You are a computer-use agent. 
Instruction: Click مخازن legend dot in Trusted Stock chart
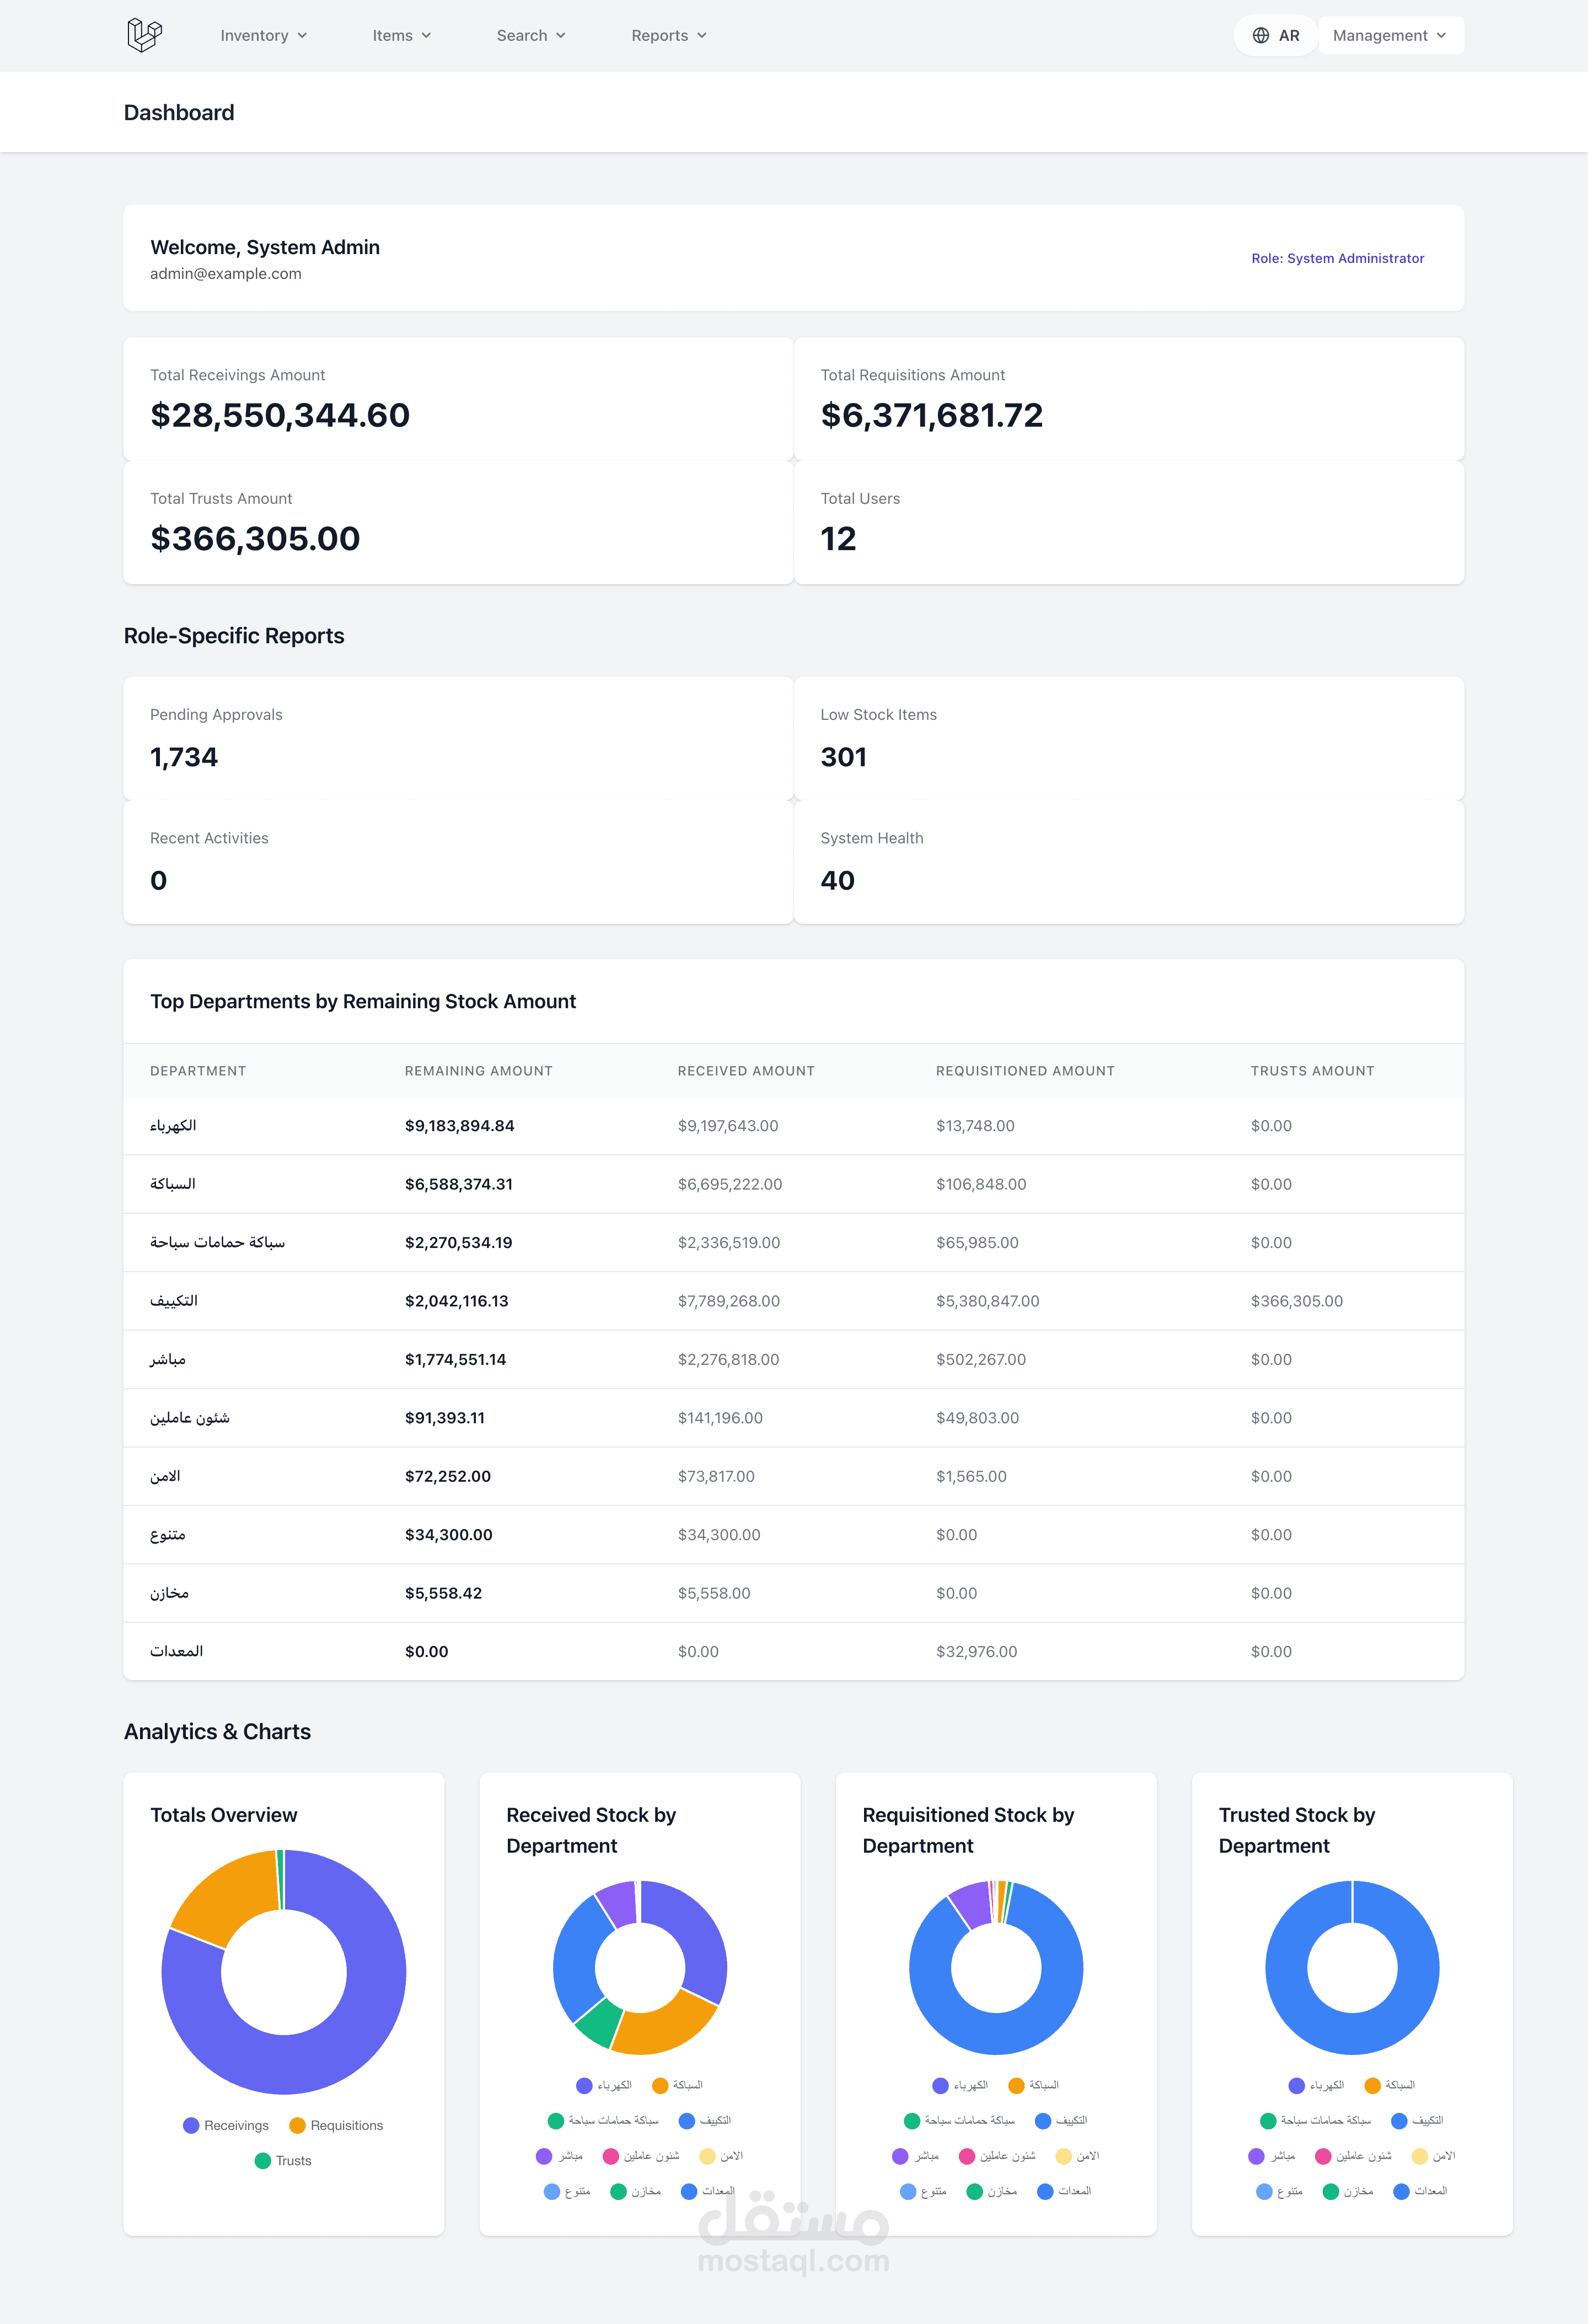(1330, 2191)
